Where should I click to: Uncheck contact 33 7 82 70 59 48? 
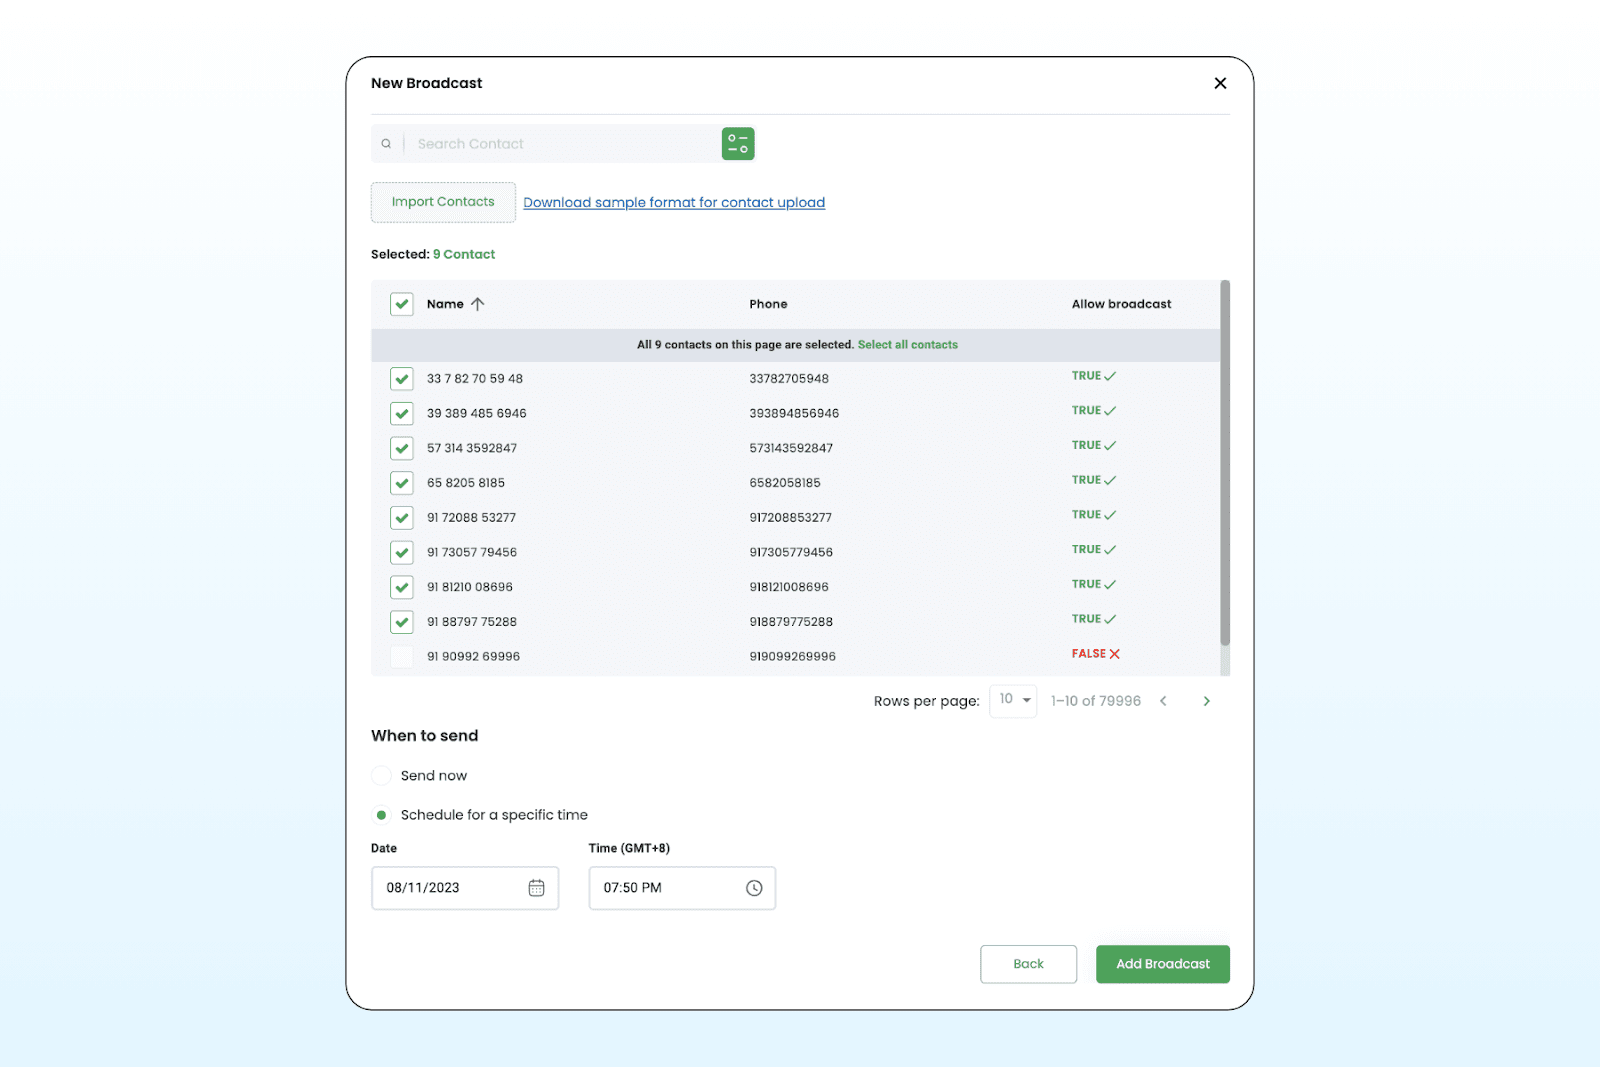point(402,379)
